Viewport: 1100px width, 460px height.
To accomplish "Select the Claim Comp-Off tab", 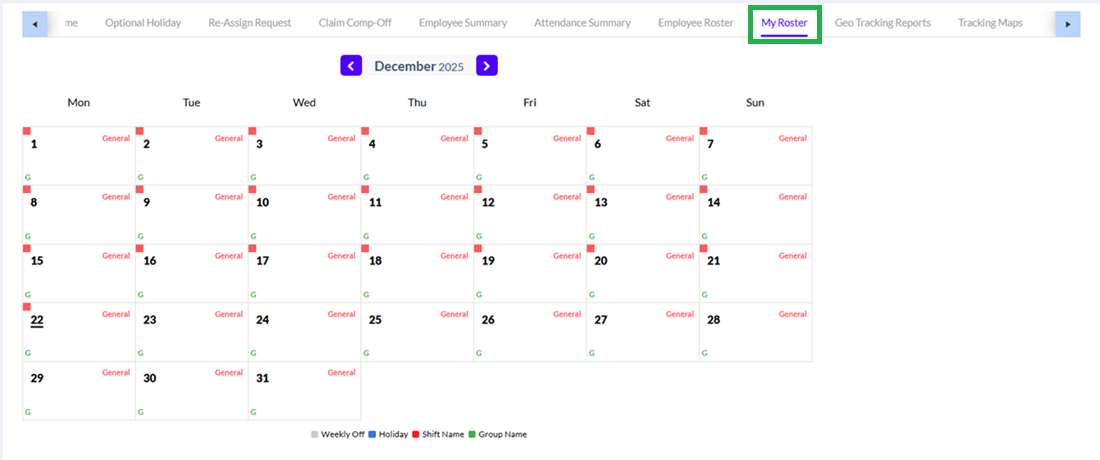I will [356, 23].
